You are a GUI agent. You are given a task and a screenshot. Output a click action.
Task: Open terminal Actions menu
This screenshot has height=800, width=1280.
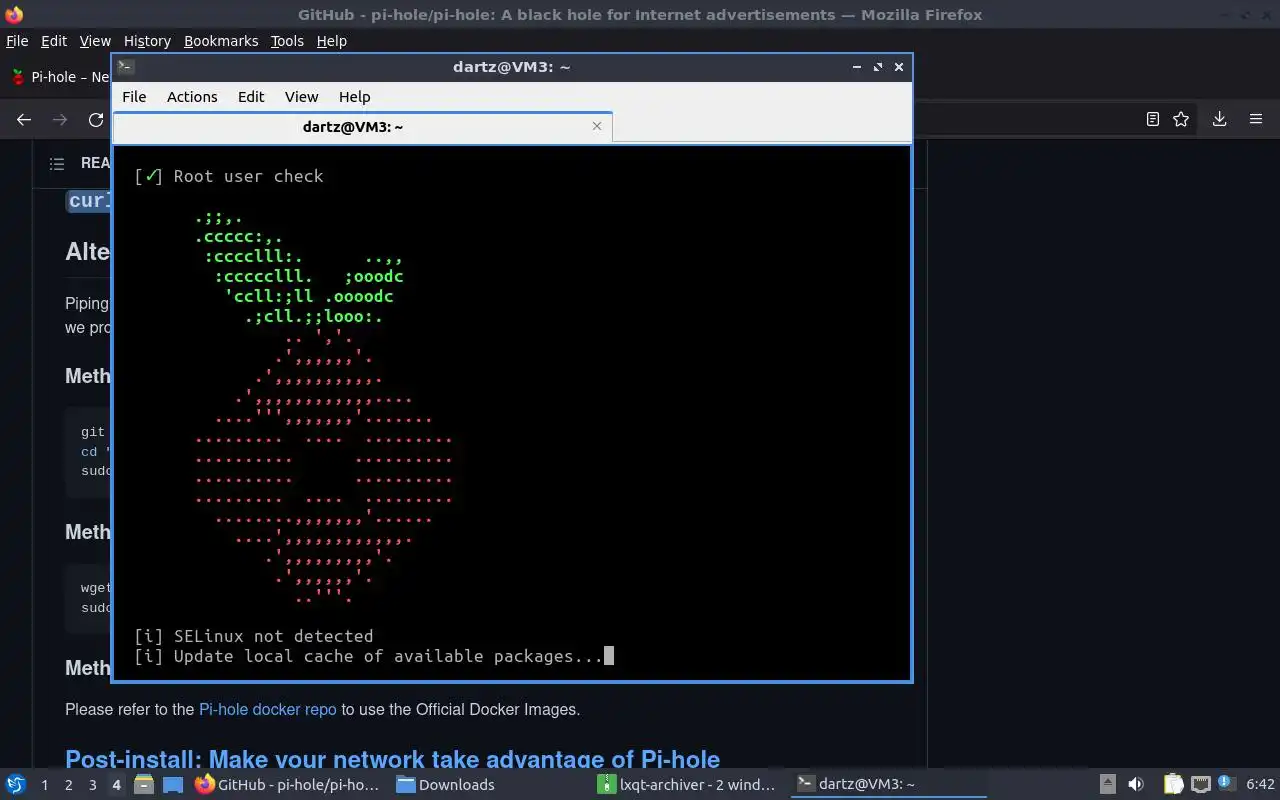click(192, 97)
